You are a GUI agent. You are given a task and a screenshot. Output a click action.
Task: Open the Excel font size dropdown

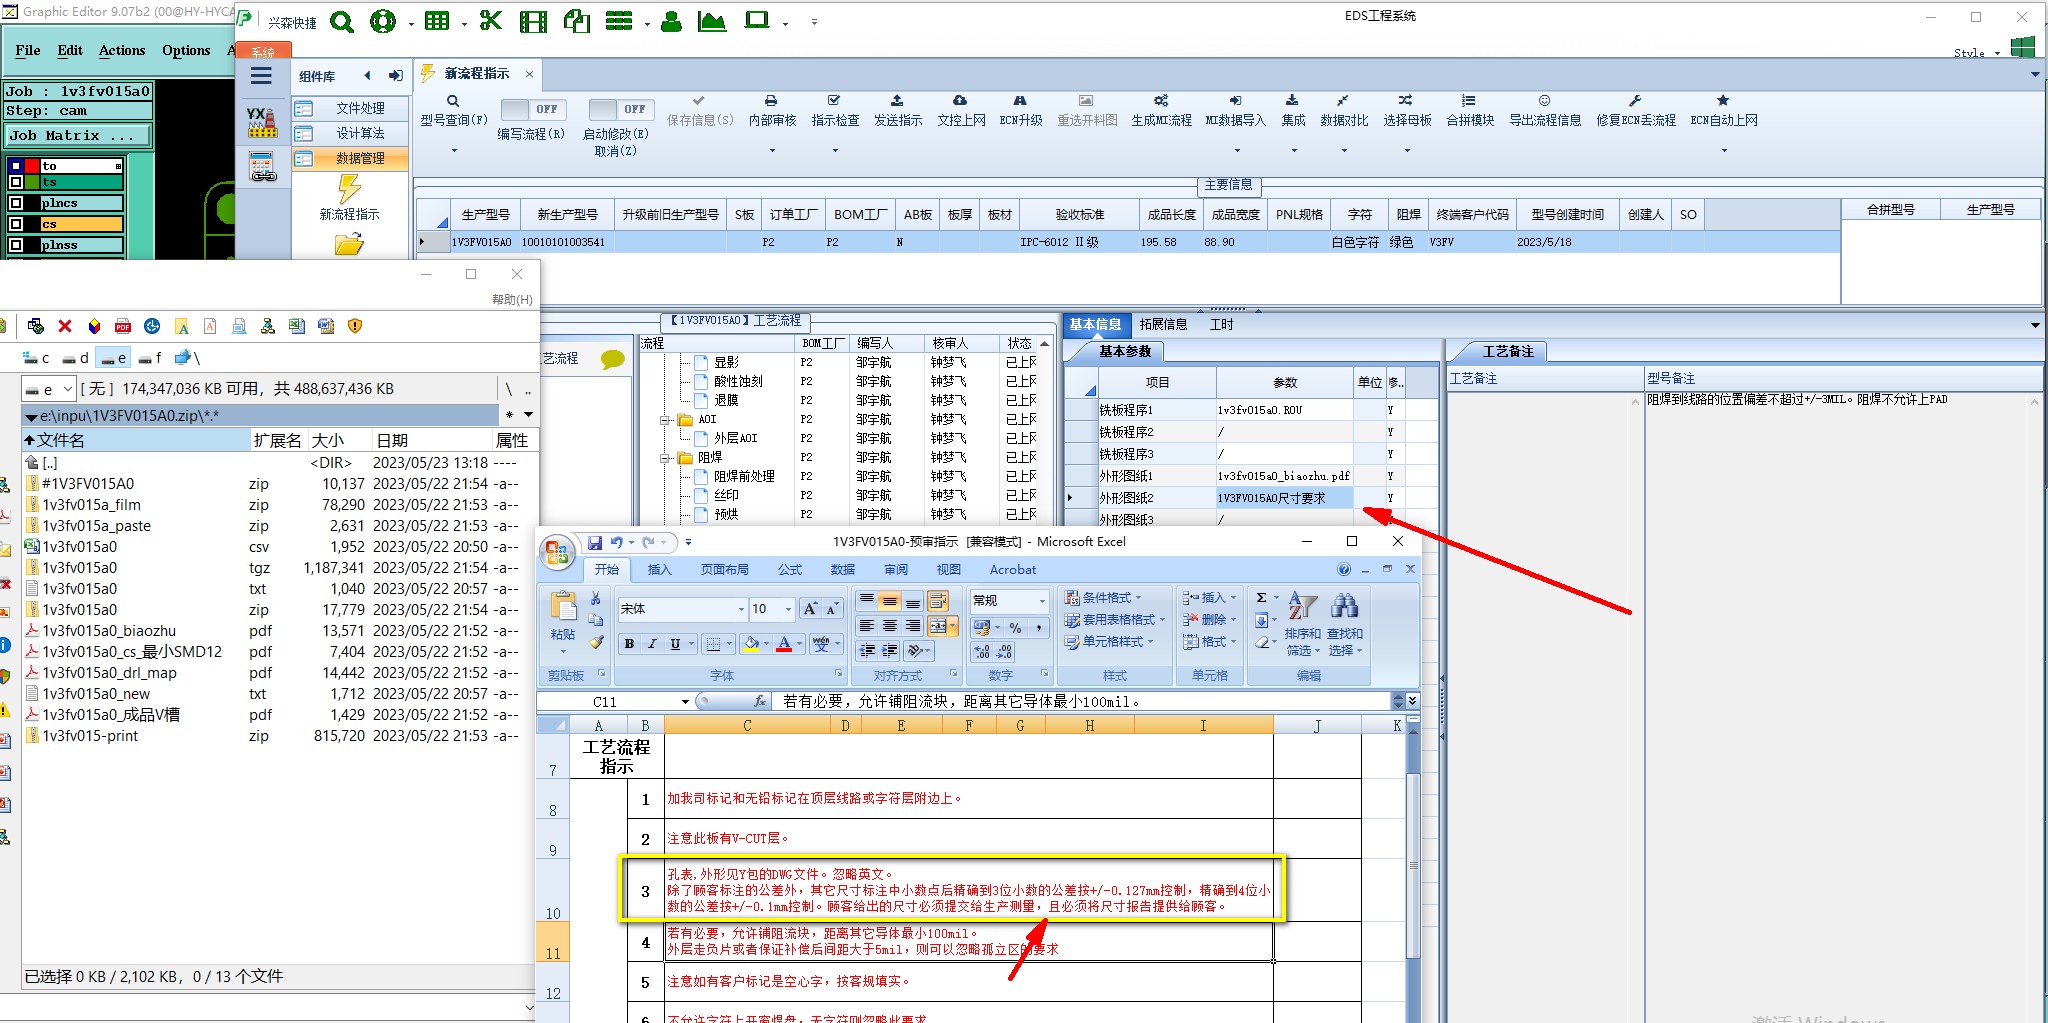tap(789, 609)
